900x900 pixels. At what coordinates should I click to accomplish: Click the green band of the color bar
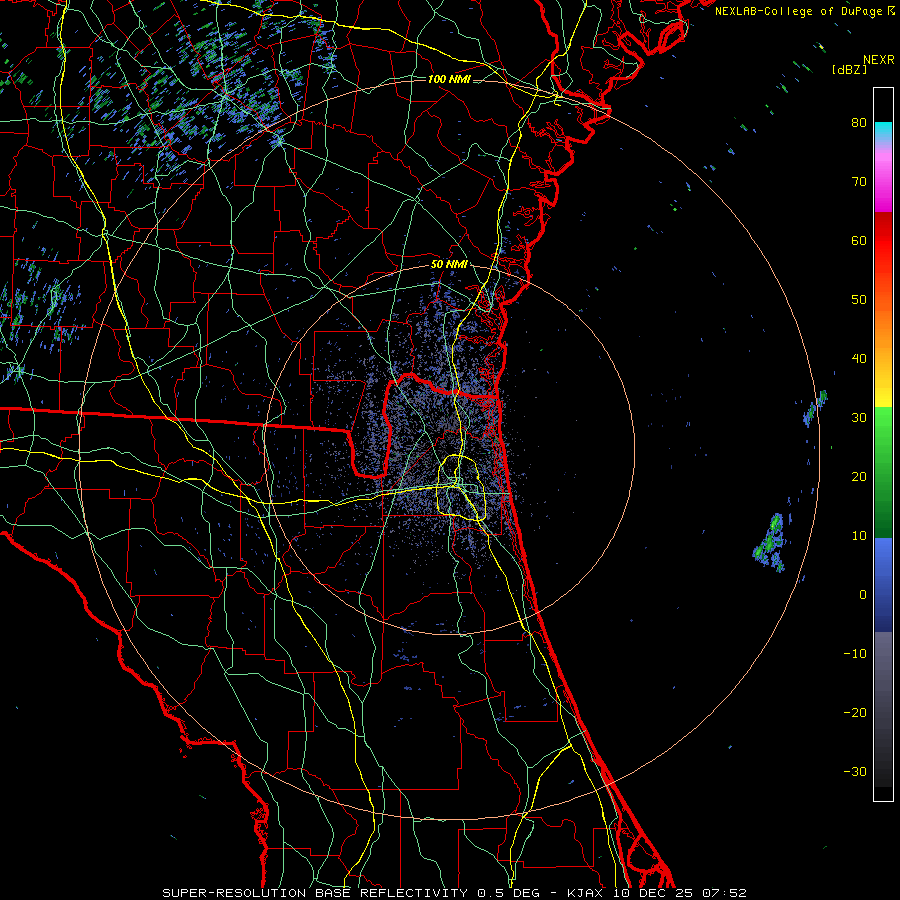point(883,472)
